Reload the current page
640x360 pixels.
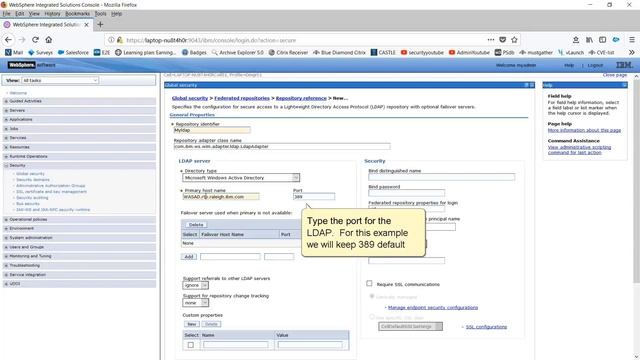coord(36,40)
